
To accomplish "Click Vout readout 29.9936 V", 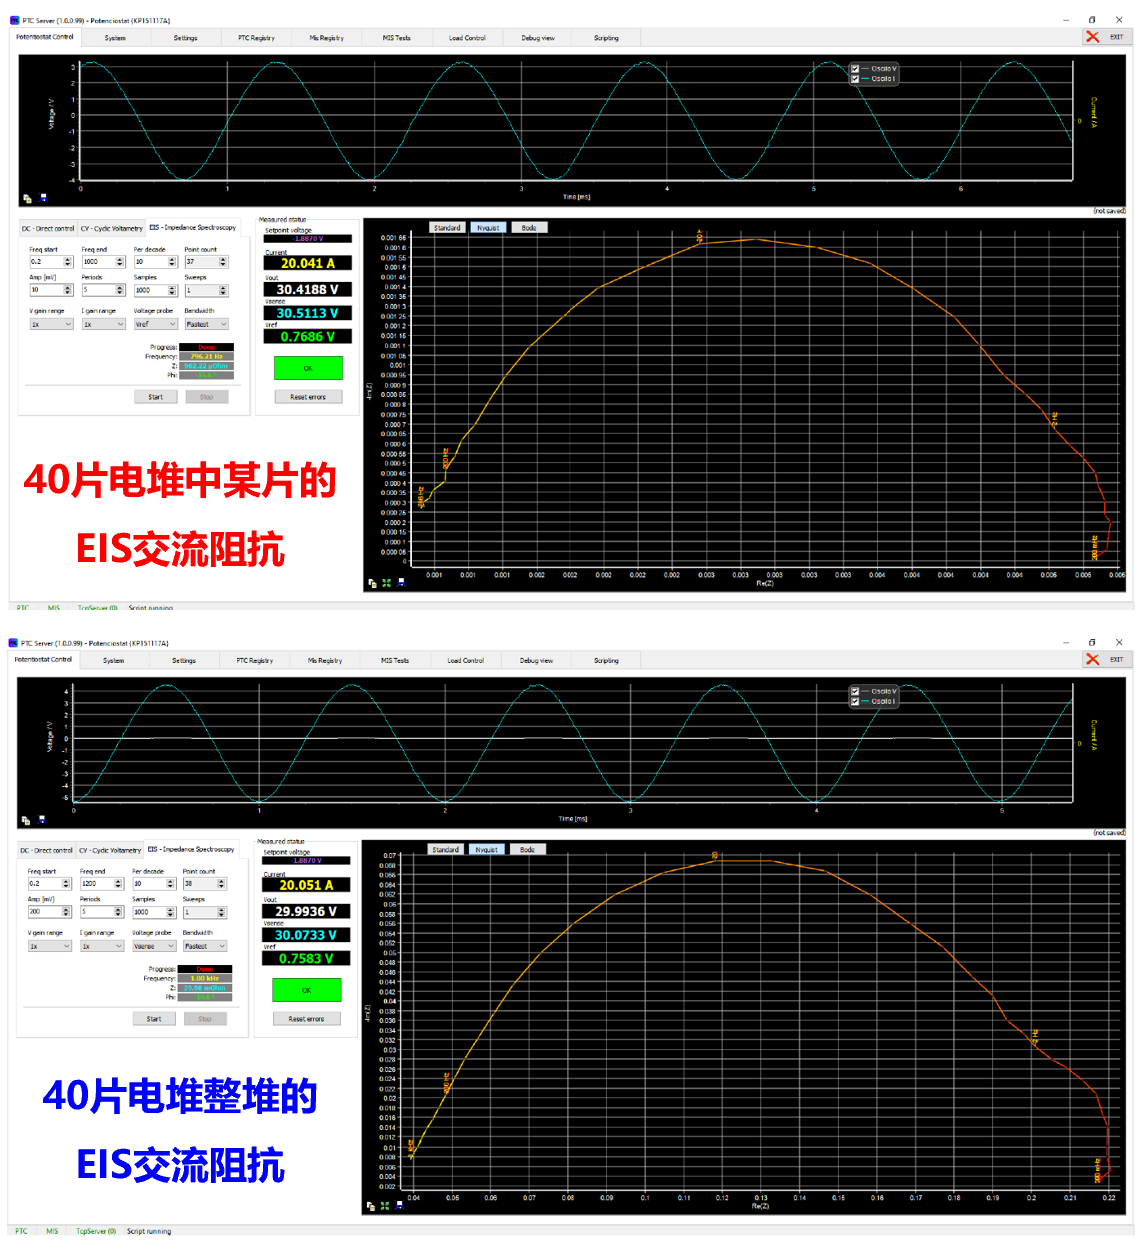I will 306,911.
